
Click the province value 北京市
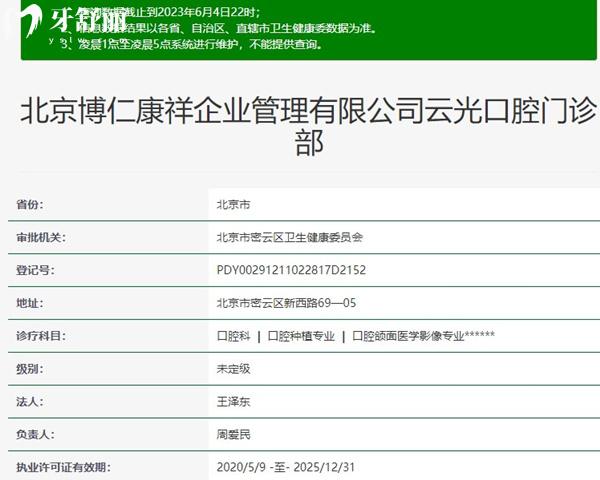coord(233,204)
